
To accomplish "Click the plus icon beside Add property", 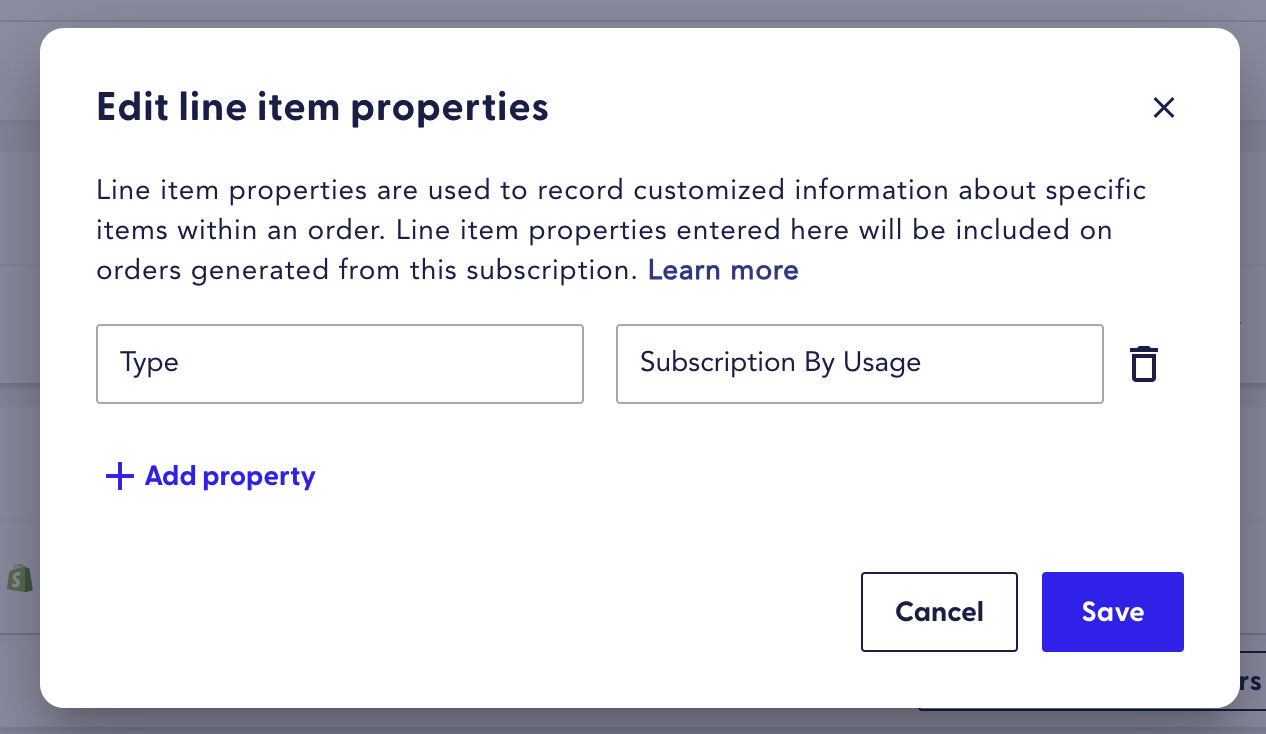I will [x=120, y=476].
